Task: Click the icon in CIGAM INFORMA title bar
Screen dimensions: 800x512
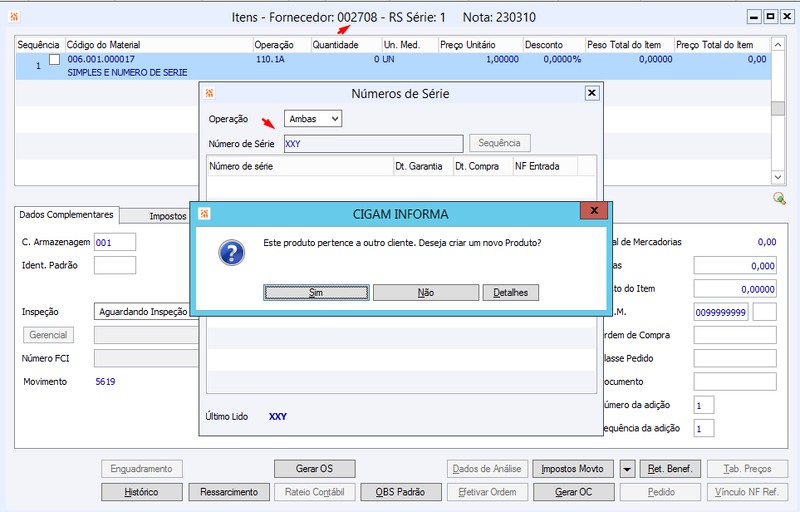Action: (204, 214)
